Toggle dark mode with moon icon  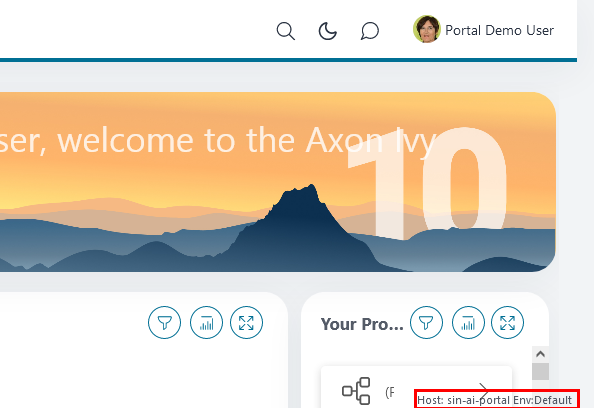click(328, 31)
